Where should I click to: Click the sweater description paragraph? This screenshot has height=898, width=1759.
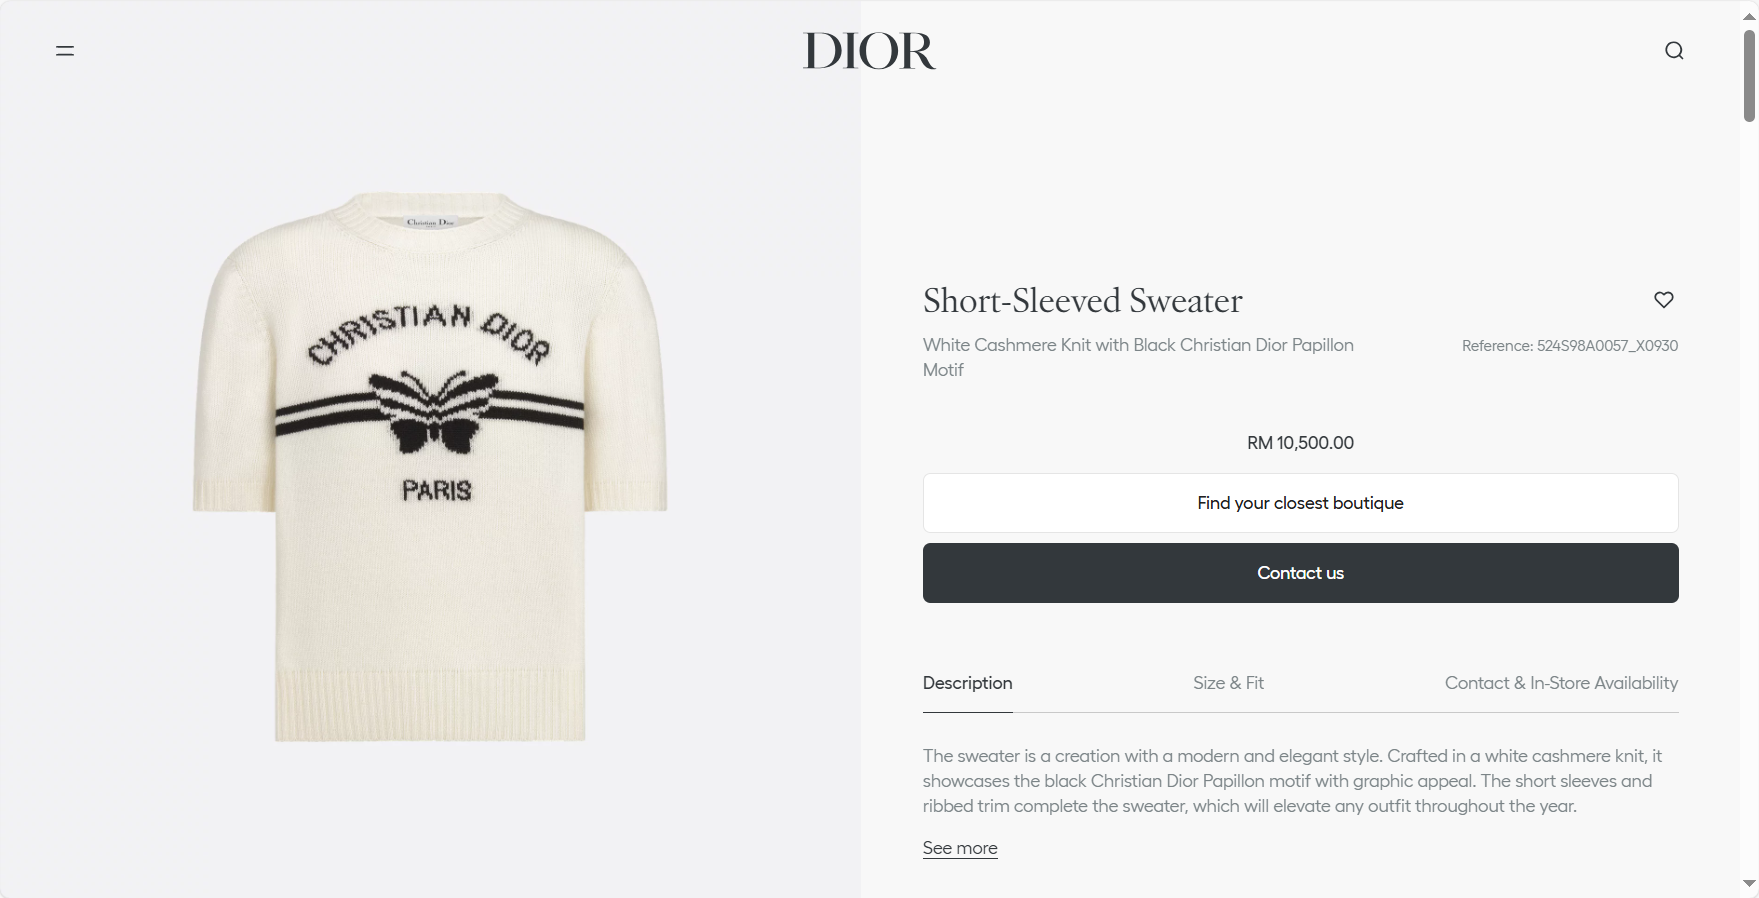tap(1292, 781)
